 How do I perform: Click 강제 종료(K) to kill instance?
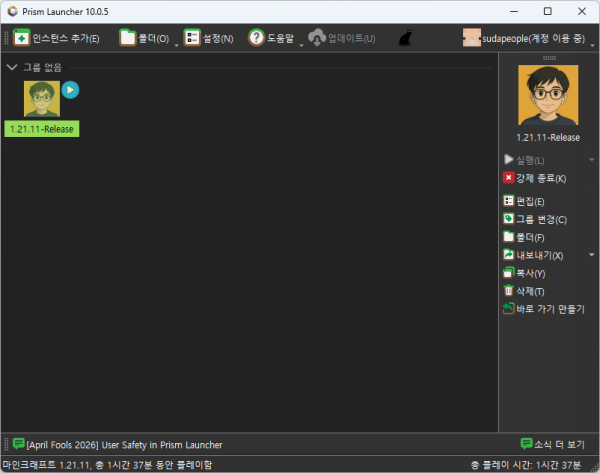(535, 178)
